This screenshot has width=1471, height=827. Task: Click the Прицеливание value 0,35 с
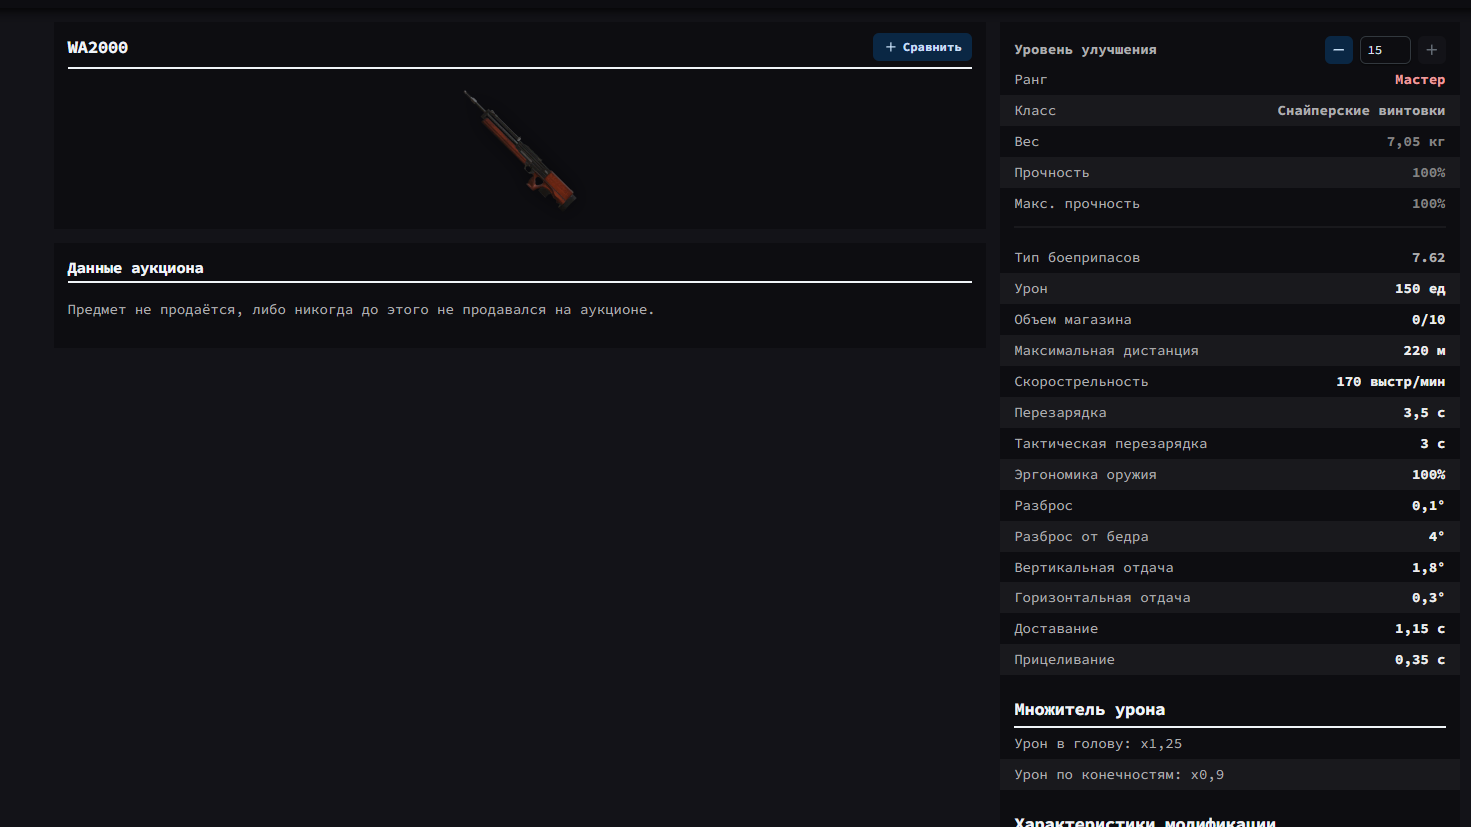point(1420,660)
